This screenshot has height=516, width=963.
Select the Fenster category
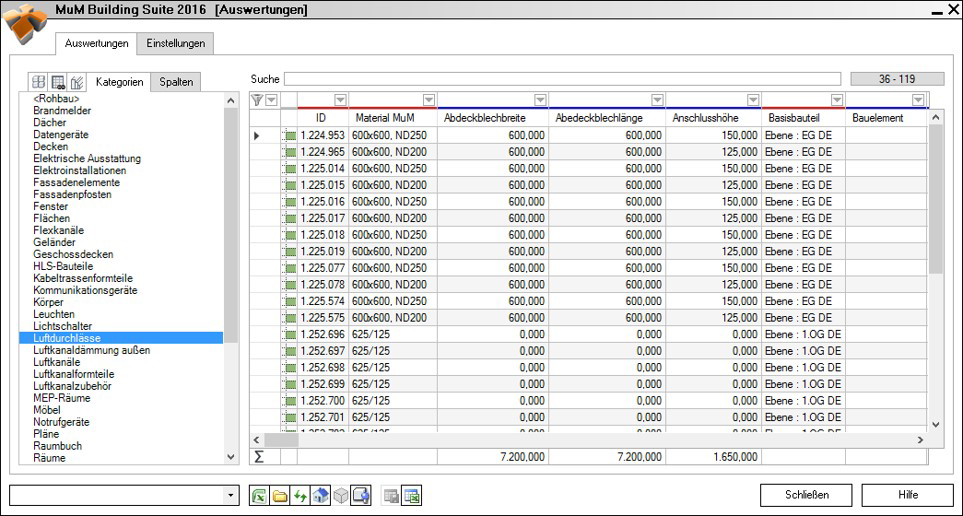[x=50, y=206]
